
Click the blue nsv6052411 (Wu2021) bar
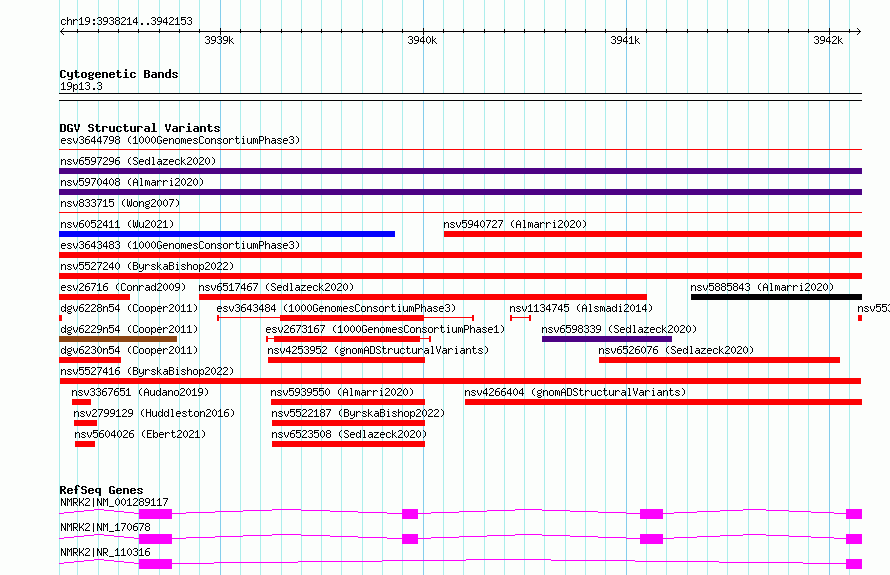pos(227,234)
